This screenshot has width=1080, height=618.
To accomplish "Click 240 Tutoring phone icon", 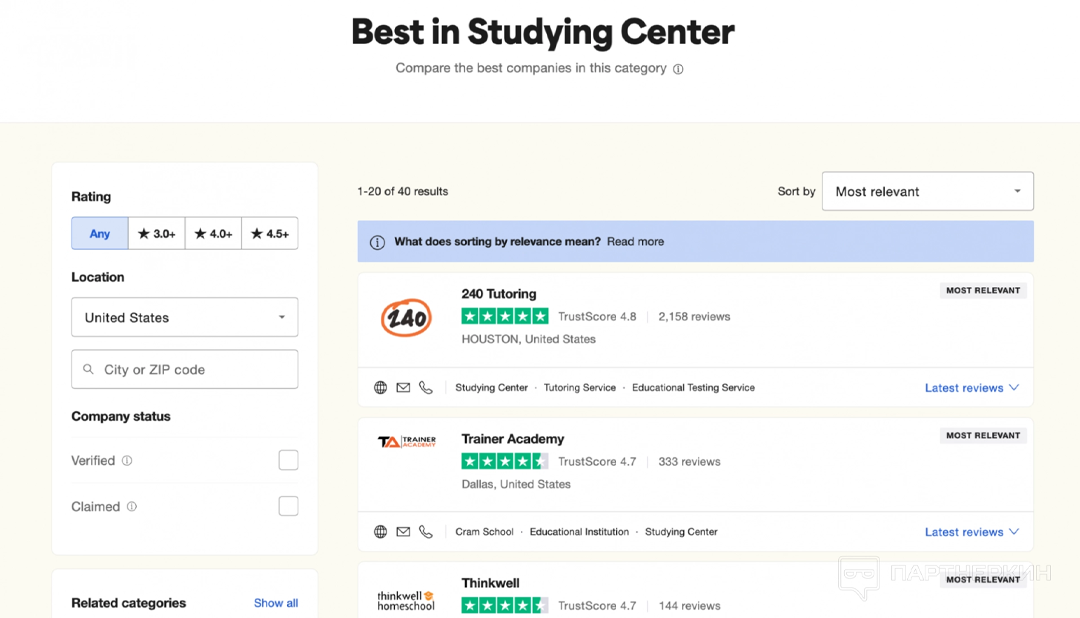I will click(x=426, y=388).
